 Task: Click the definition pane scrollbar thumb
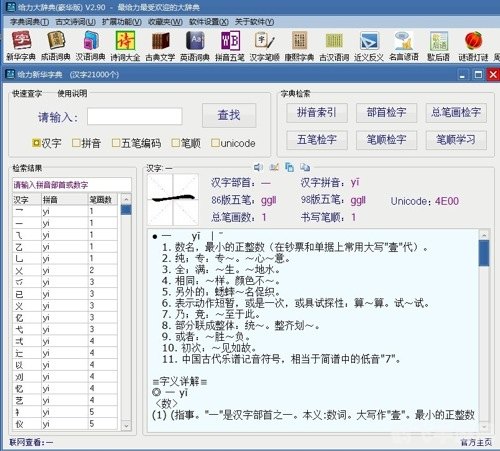484,253
